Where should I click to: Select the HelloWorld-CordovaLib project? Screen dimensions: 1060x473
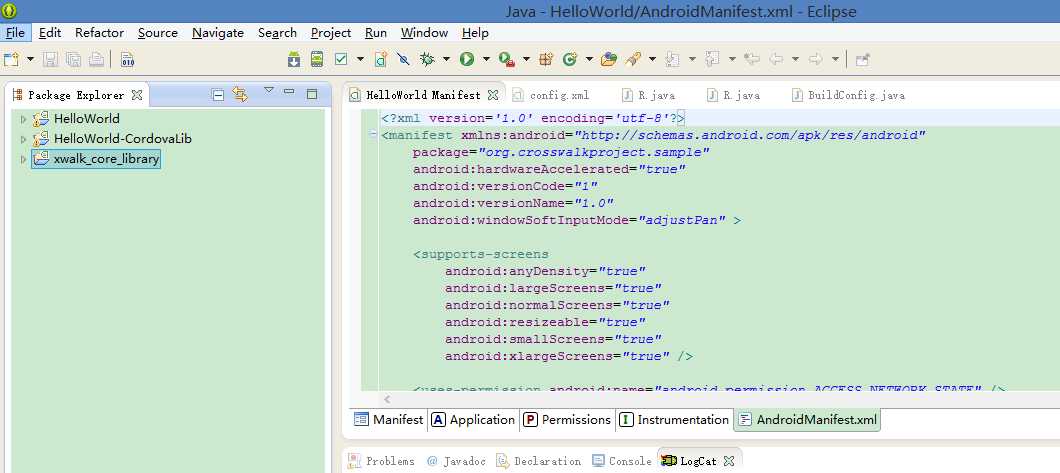(x=122, y=139)
